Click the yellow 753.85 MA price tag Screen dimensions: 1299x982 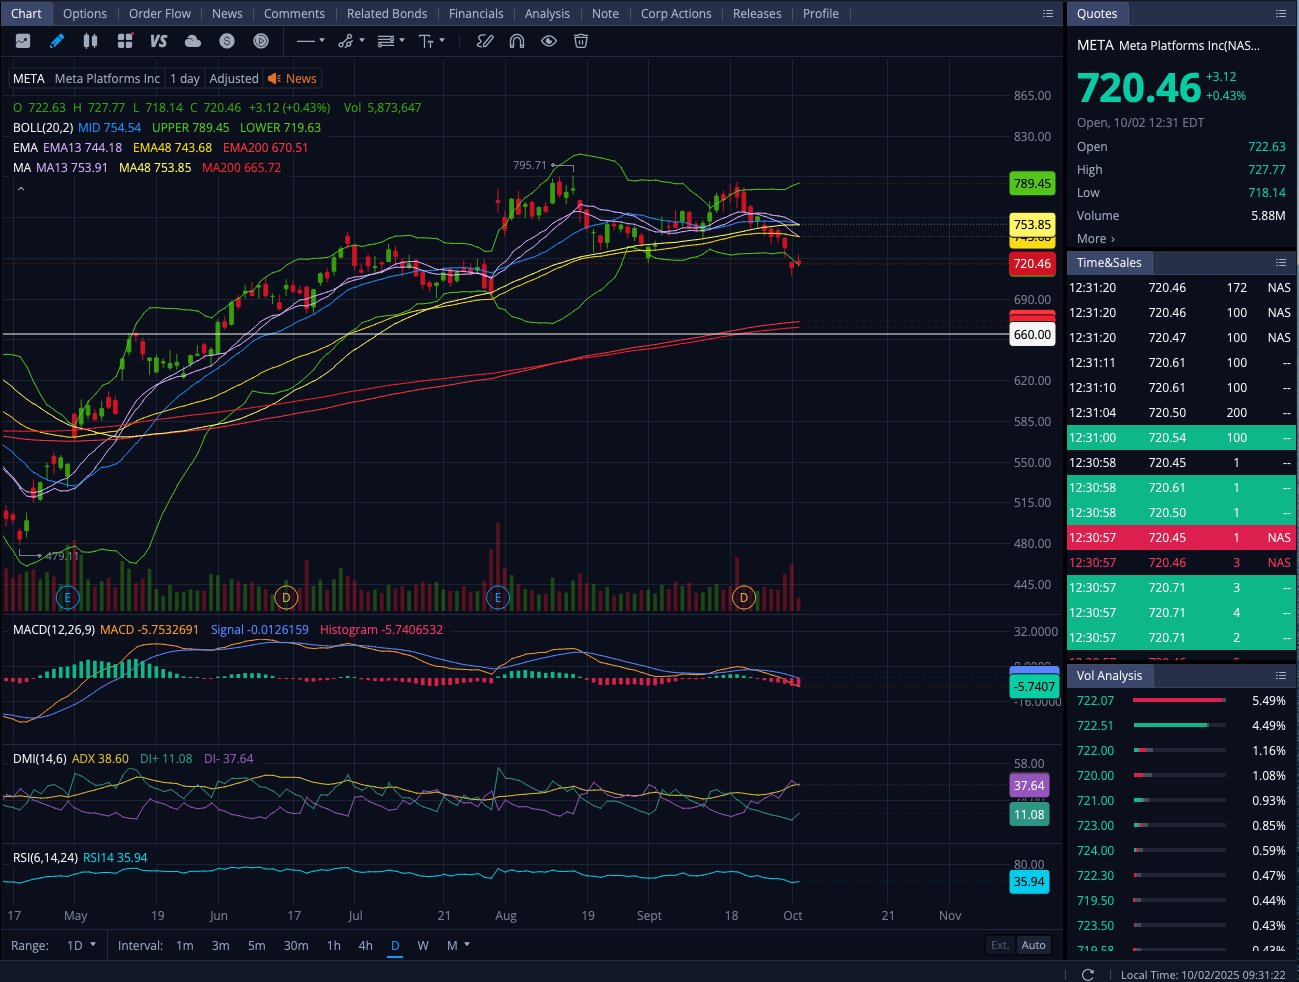[x=1032, y=224]
